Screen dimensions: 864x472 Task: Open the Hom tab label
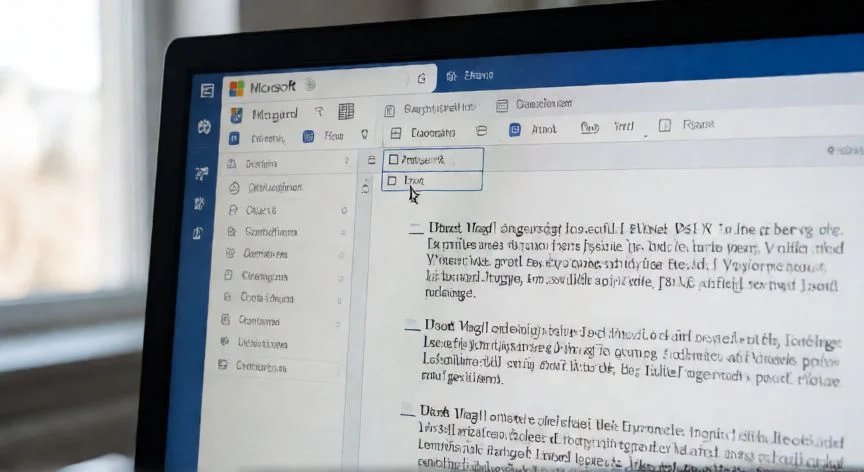tap(333, 135)
